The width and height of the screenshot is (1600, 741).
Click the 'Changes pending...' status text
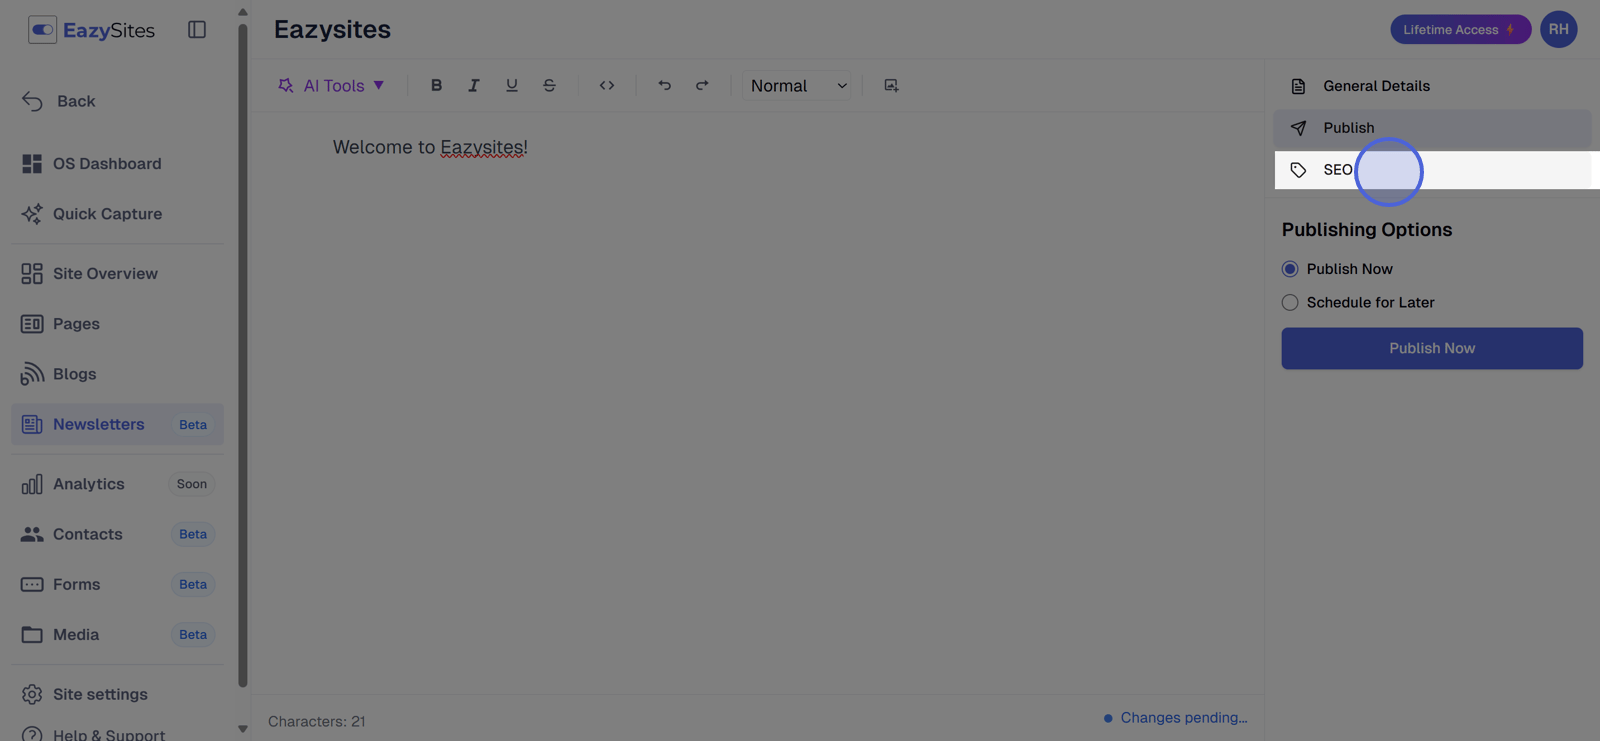(1184, 718)
